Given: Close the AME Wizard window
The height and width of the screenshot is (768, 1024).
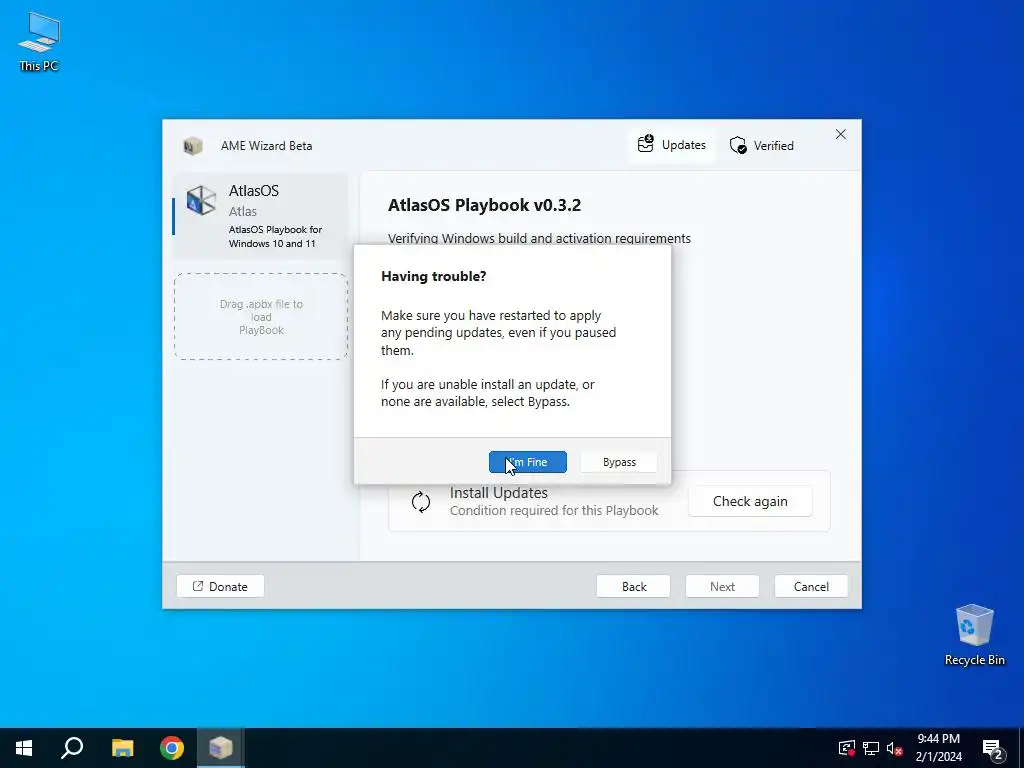Looking at the screenshot, I should 840,134.
